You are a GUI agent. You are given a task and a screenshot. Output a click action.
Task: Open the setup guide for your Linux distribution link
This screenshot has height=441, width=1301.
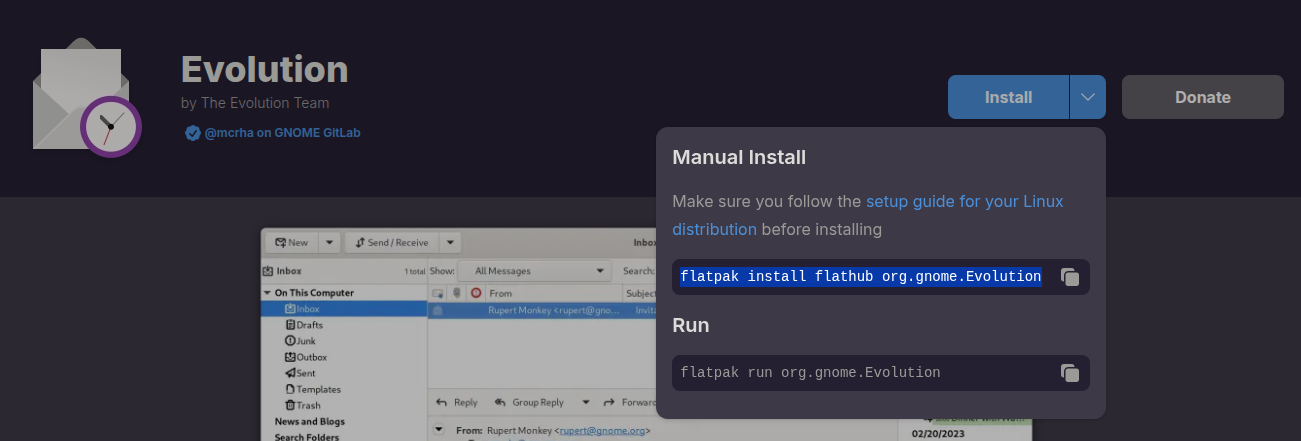click(866, 215)
